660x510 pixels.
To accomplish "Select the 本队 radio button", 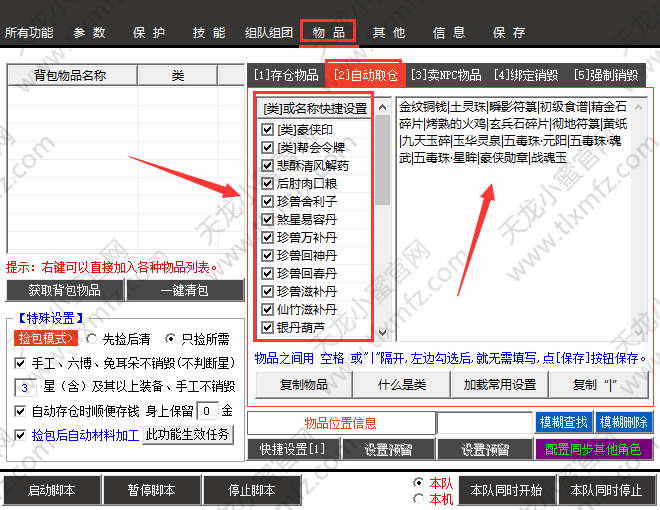I will (418, 482).
